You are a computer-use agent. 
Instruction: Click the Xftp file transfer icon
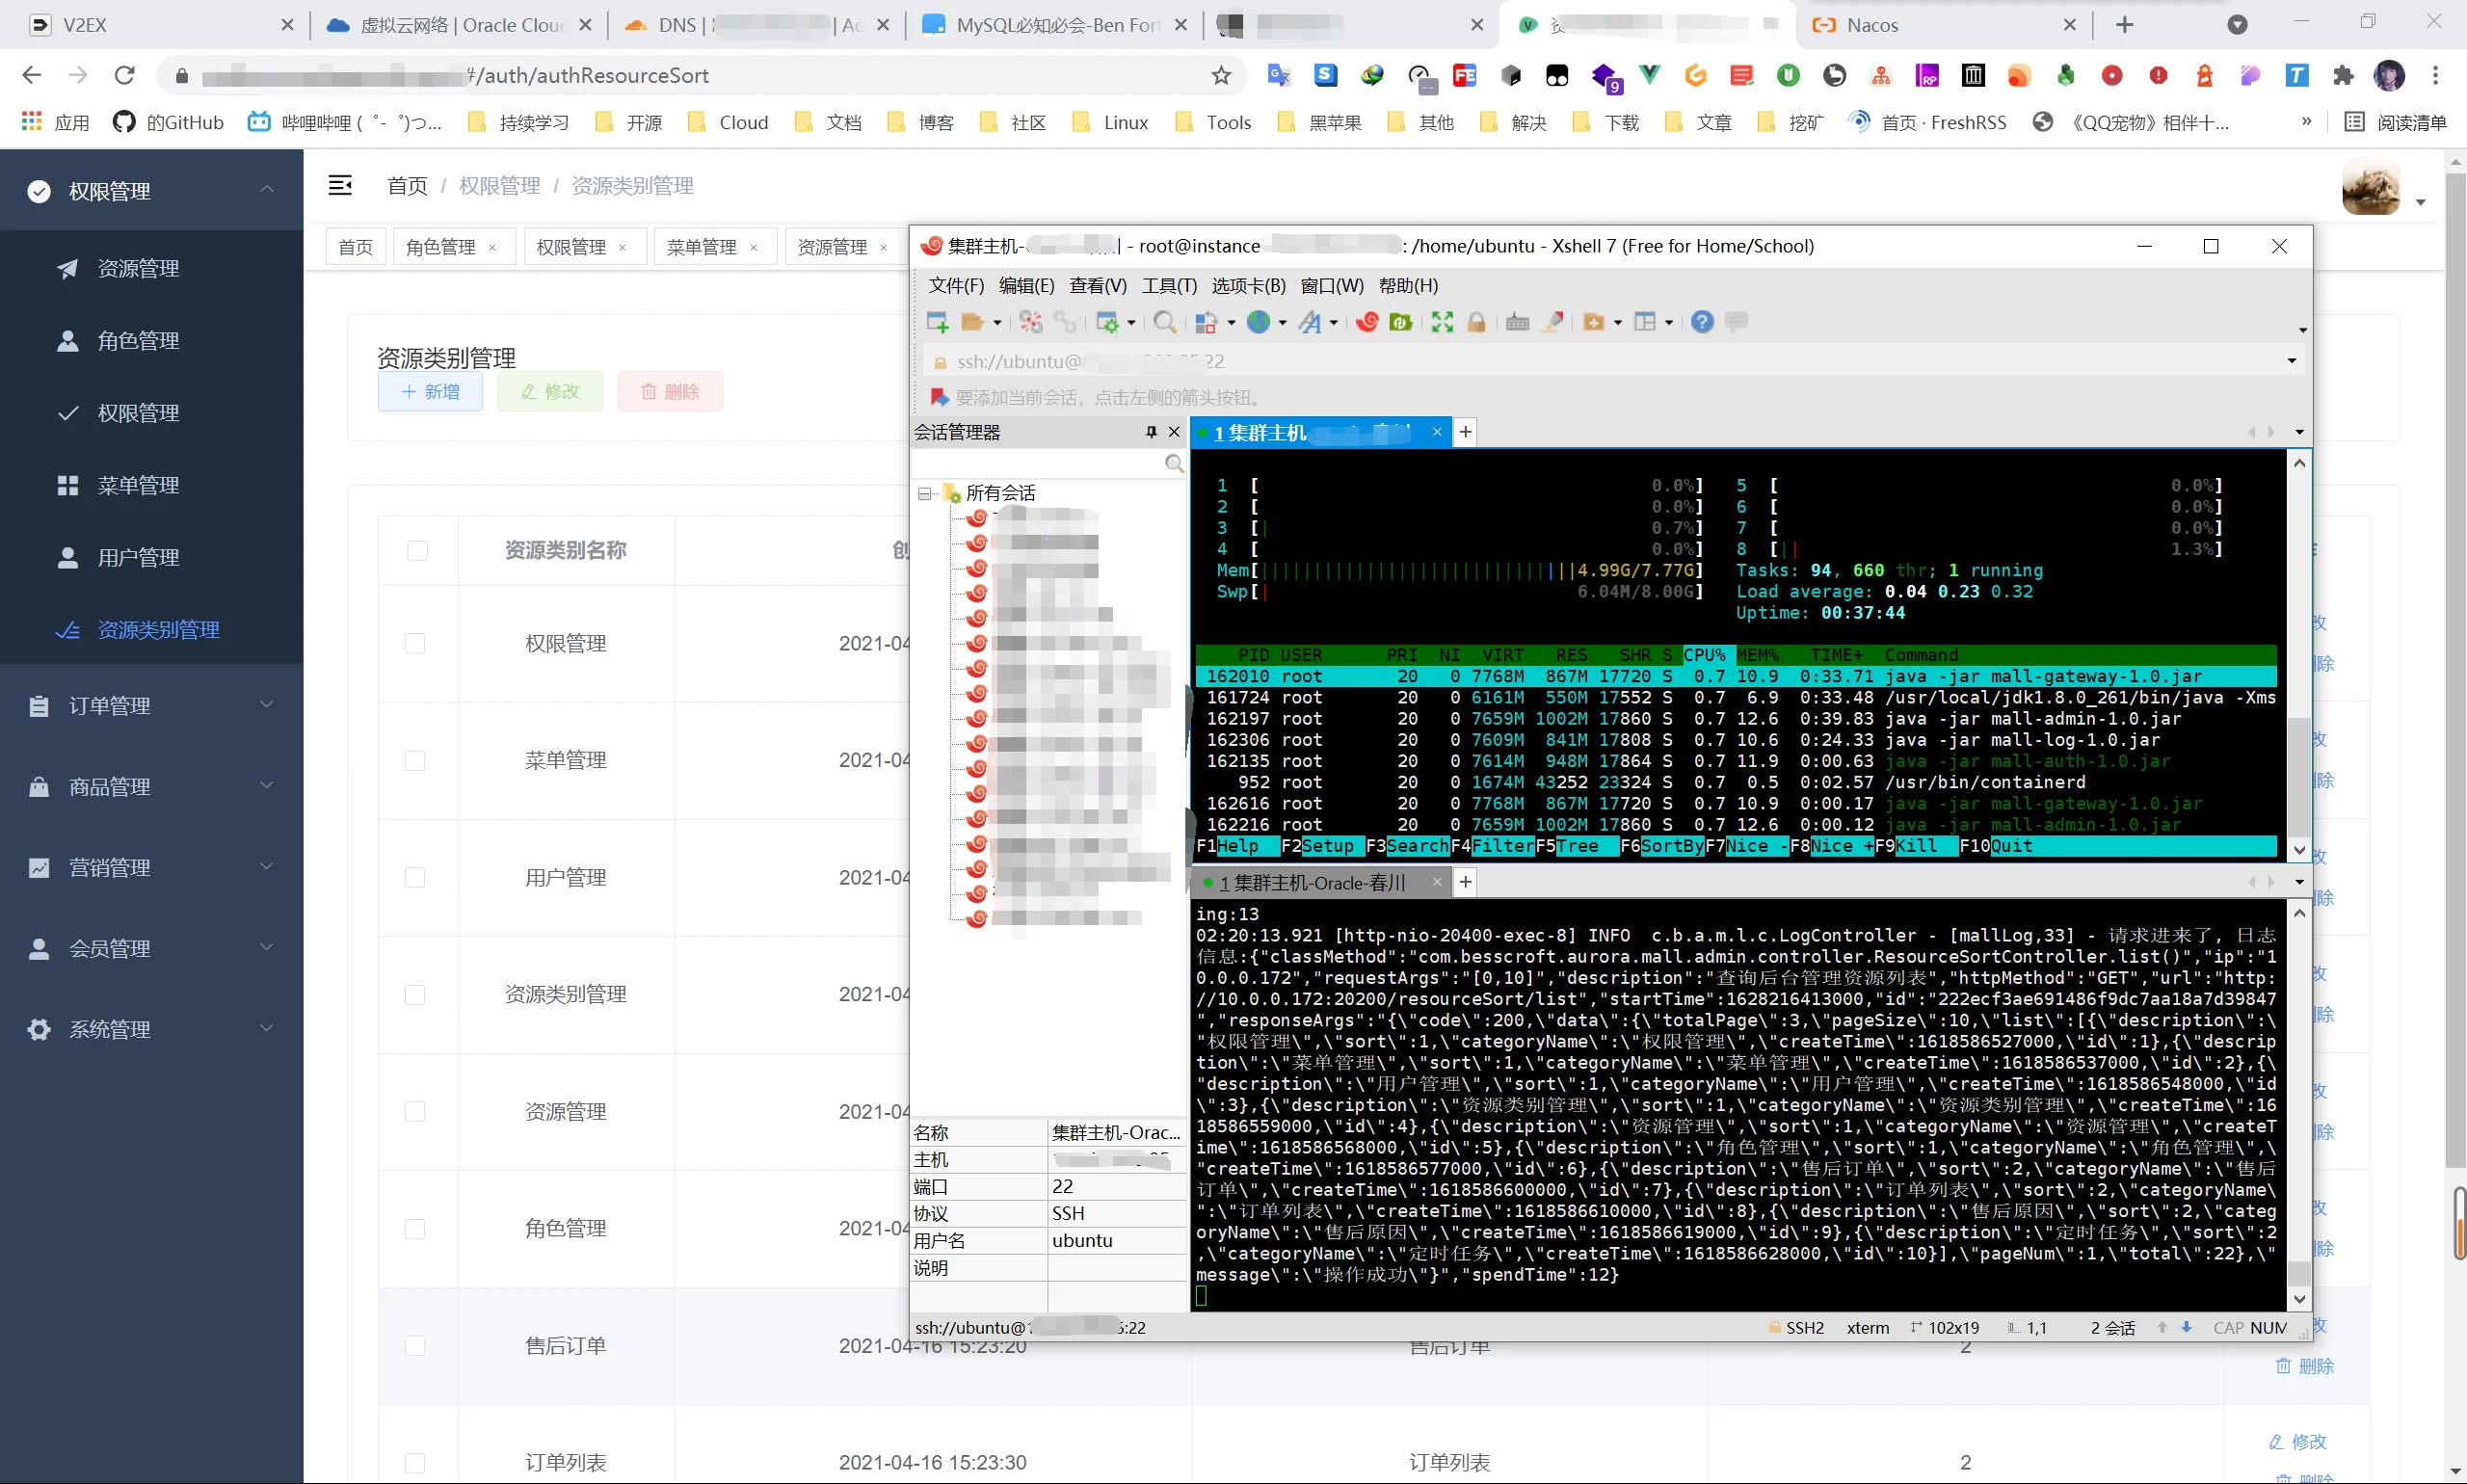[1401, 322]
